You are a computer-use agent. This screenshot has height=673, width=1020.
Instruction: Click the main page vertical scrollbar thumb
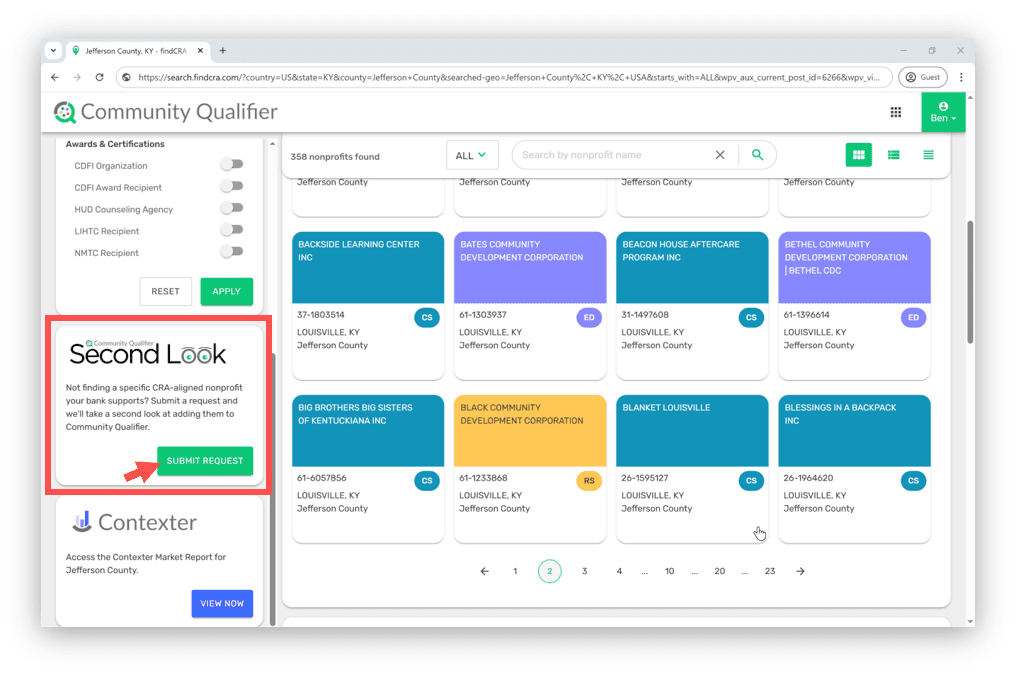[970, 282]
